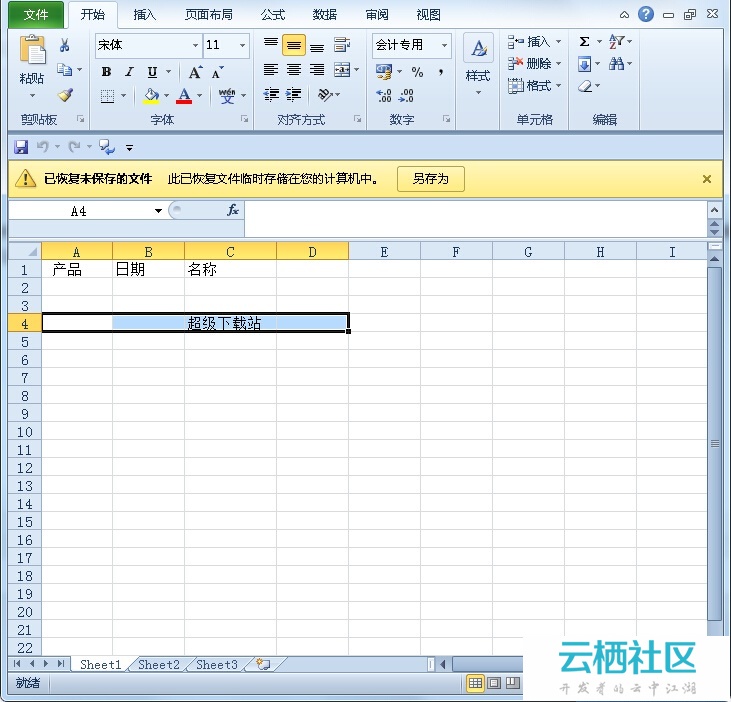This screenshot has height=702, width=731.
Task: Select column E header
Action: (x=384, y=252)
